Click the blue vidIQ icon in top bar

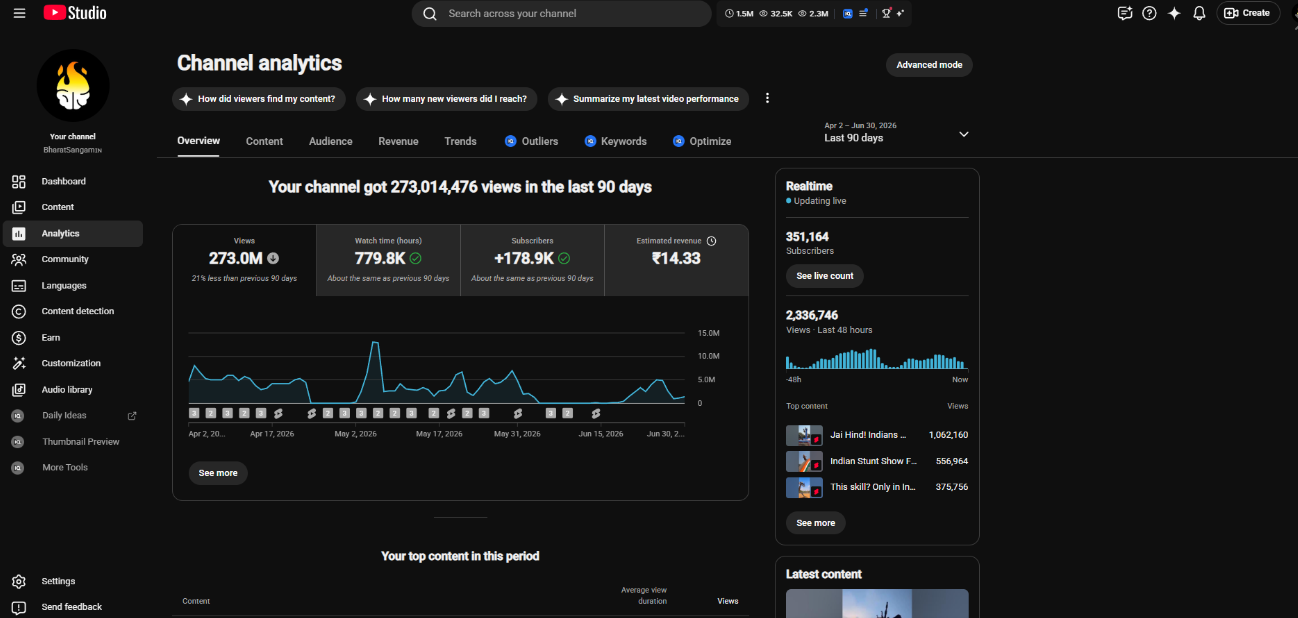(848, 13)
